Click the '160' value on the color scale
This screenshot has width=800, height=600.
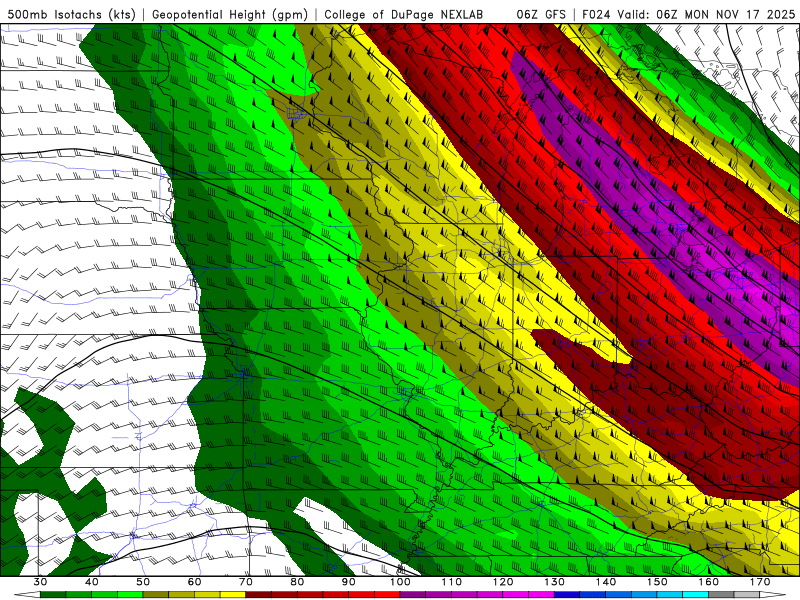[709, 582]
